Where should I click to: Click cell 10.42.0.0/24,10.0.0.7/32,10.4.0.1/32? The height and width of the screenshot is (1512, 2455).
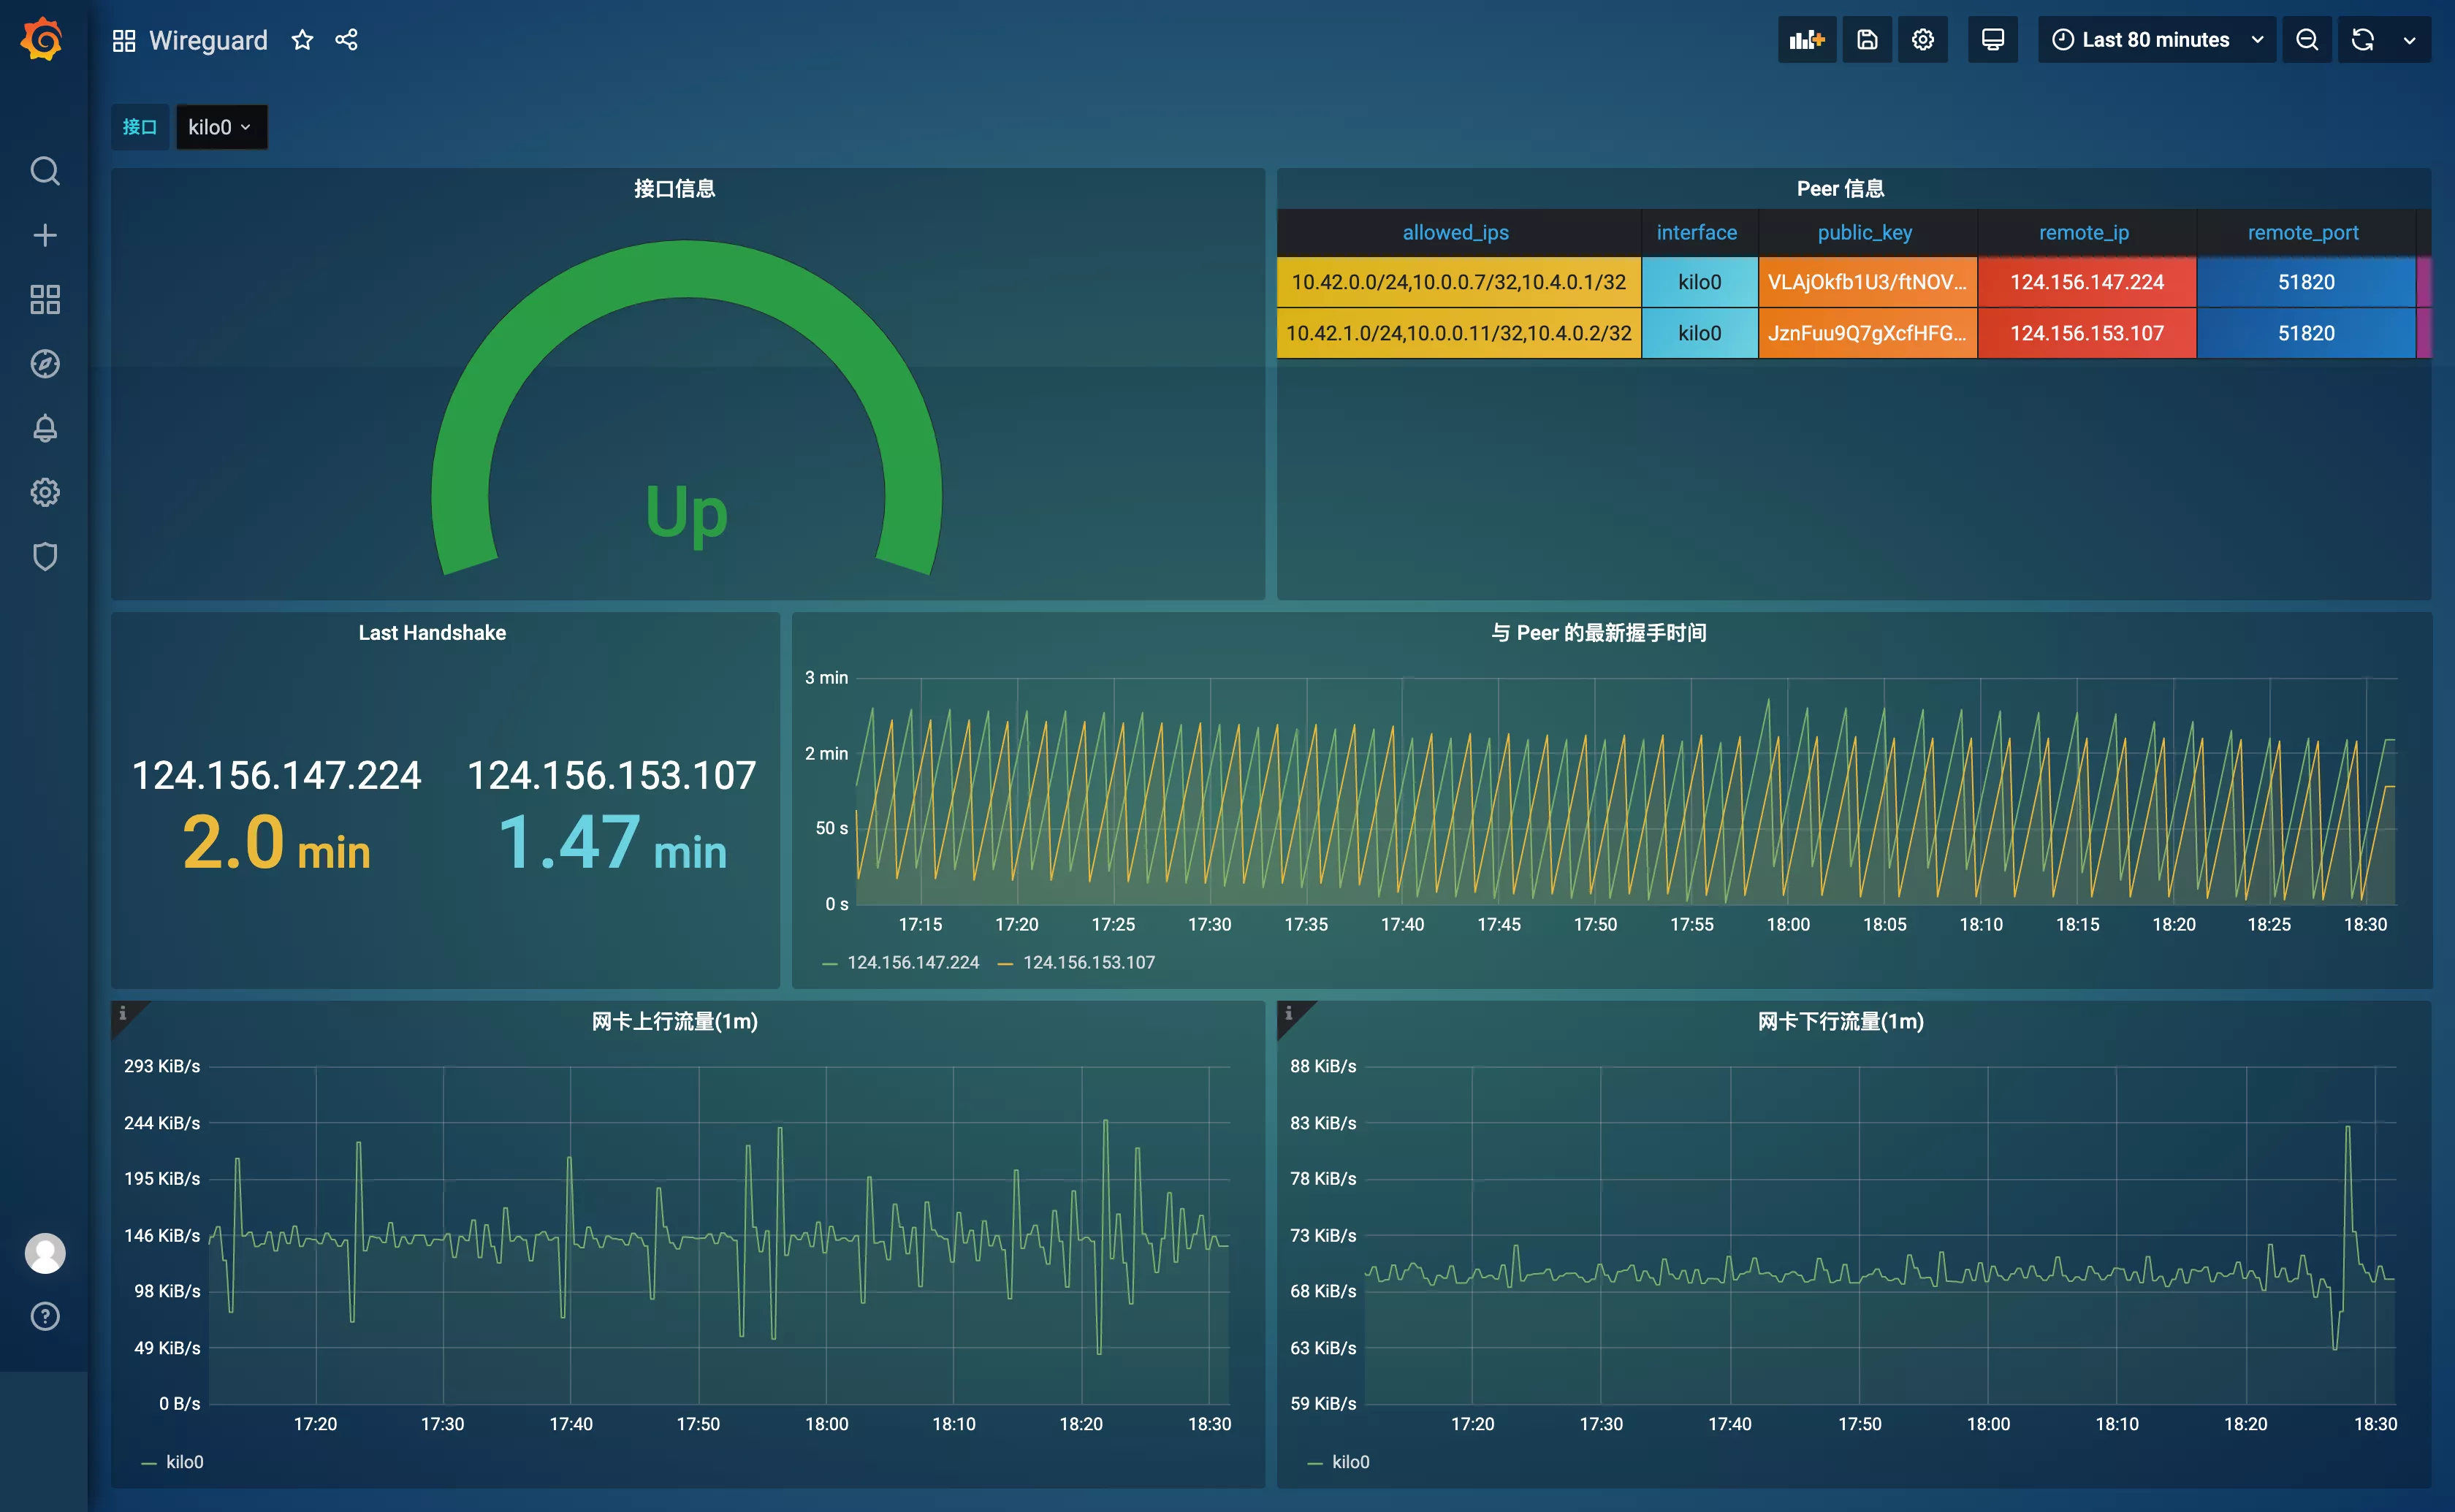1459,282
